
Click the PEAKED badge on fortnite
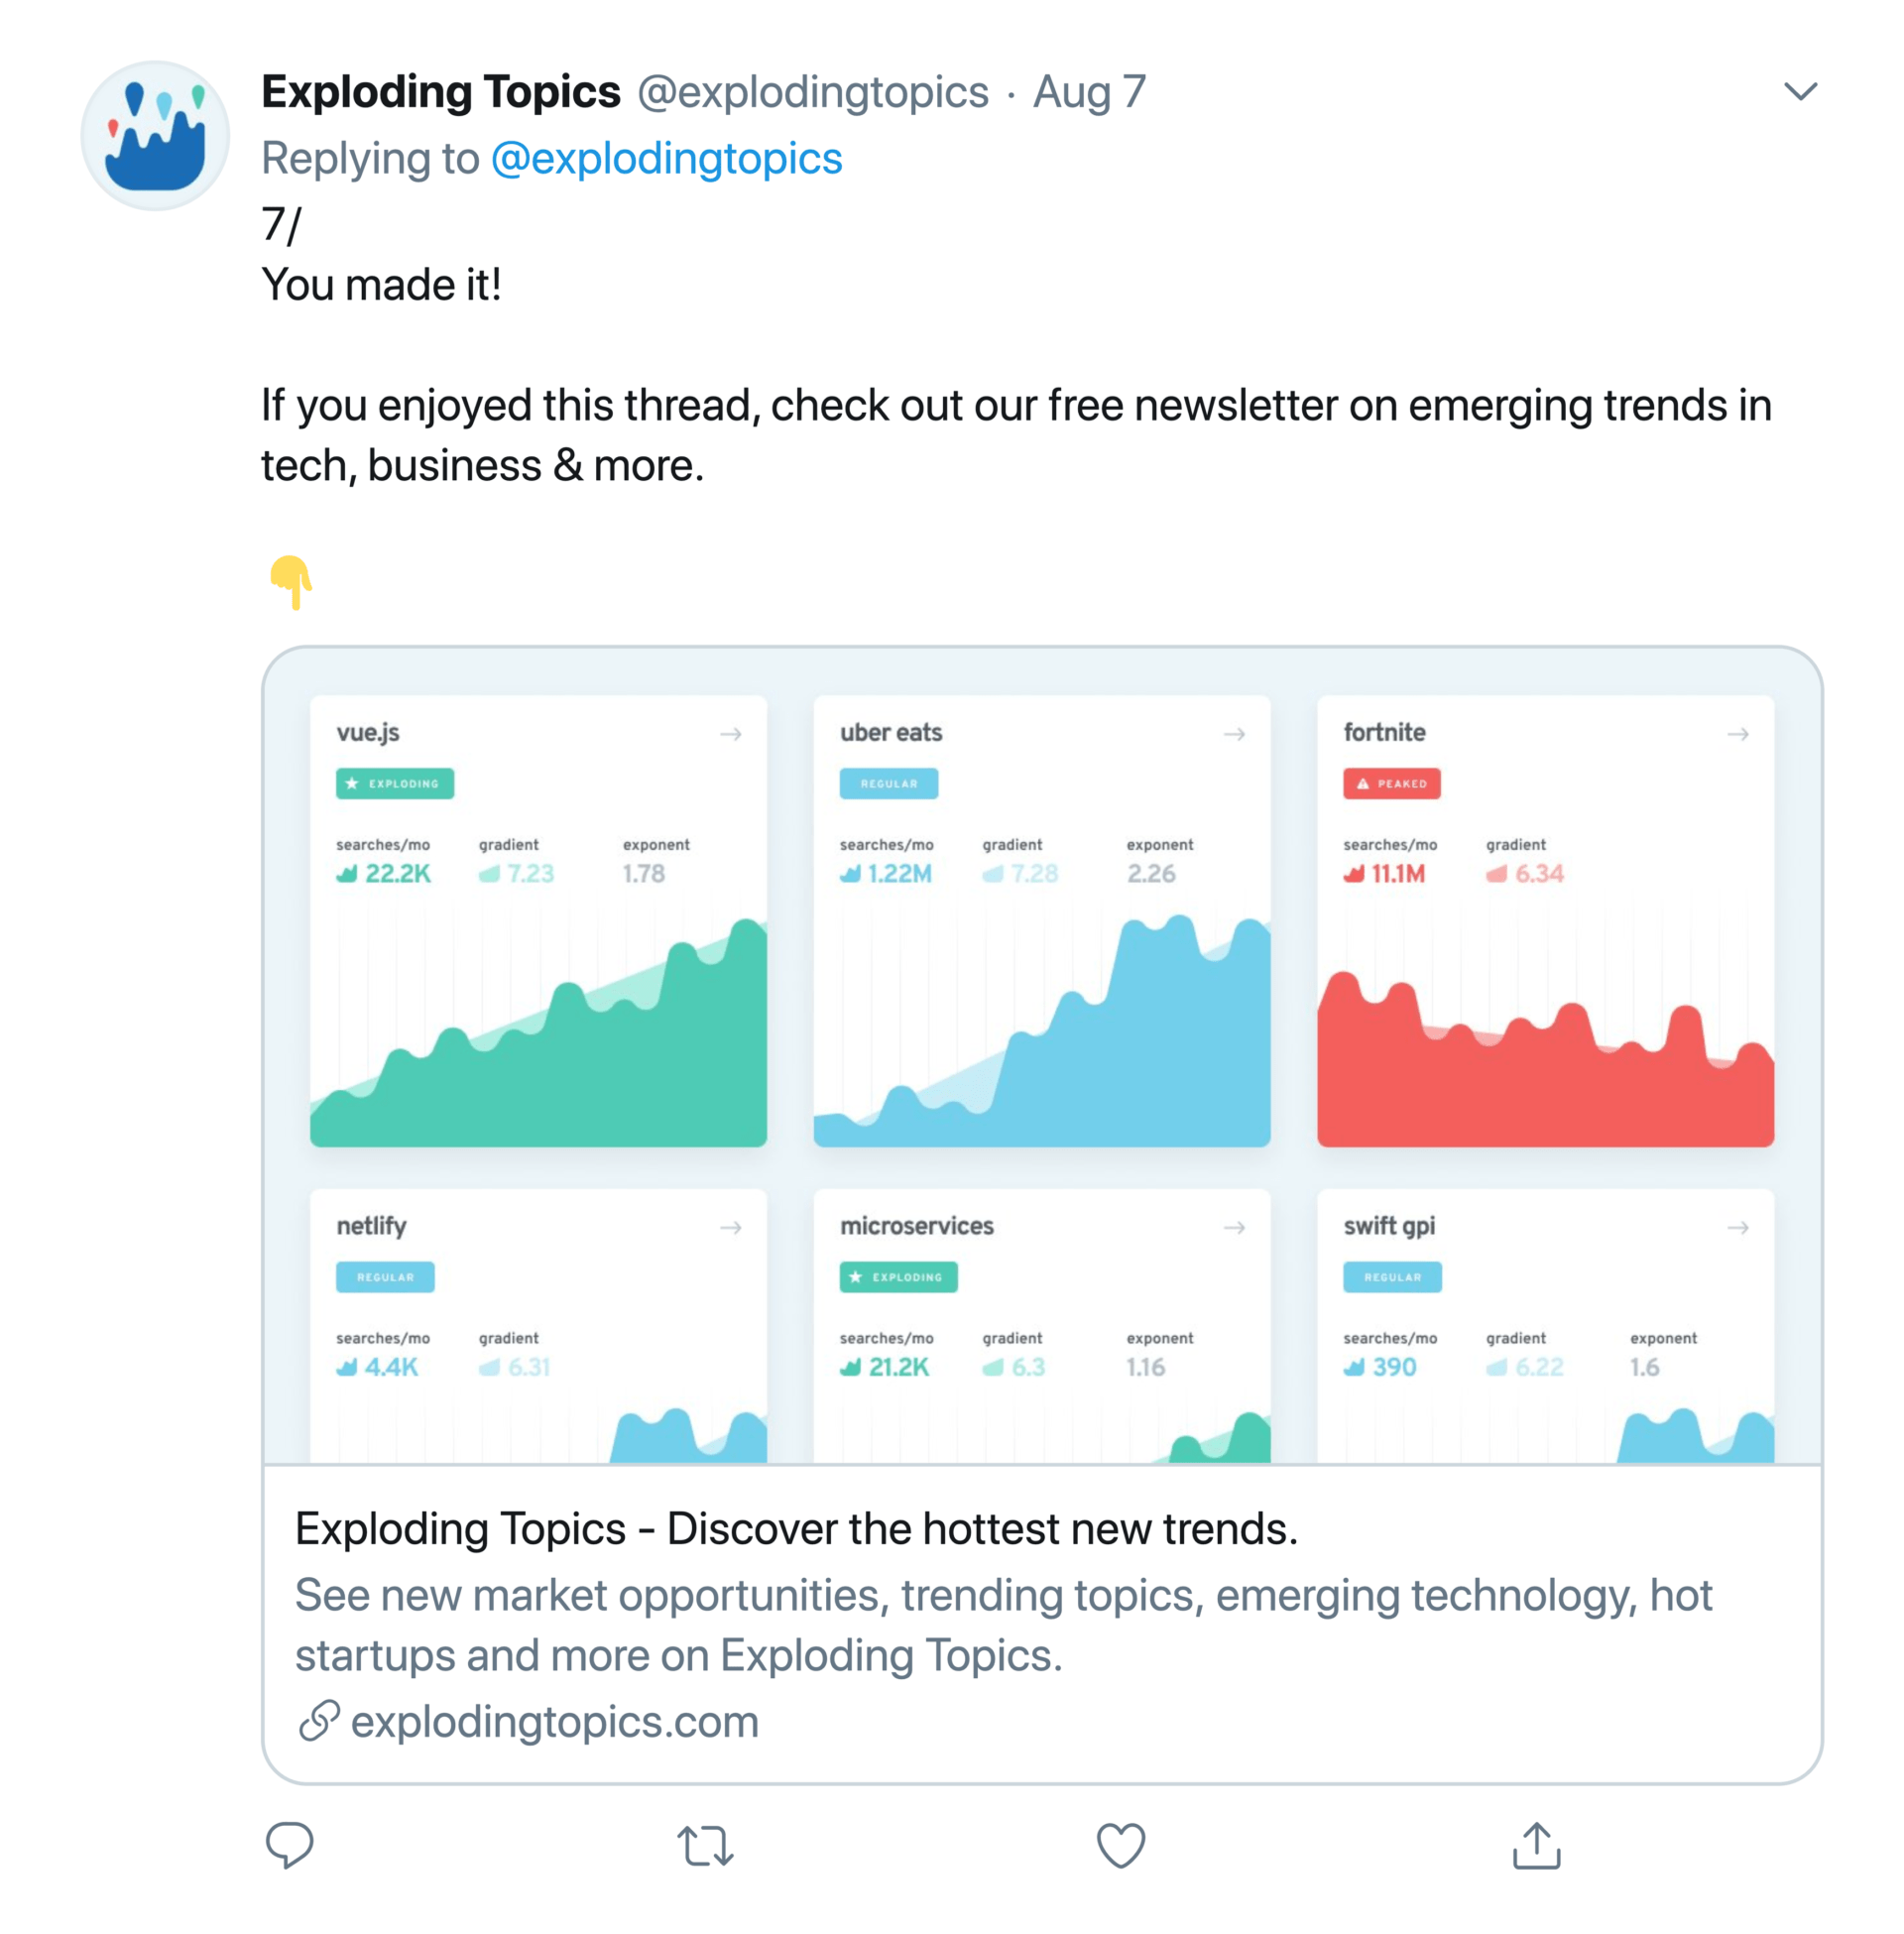[1392, 783]
